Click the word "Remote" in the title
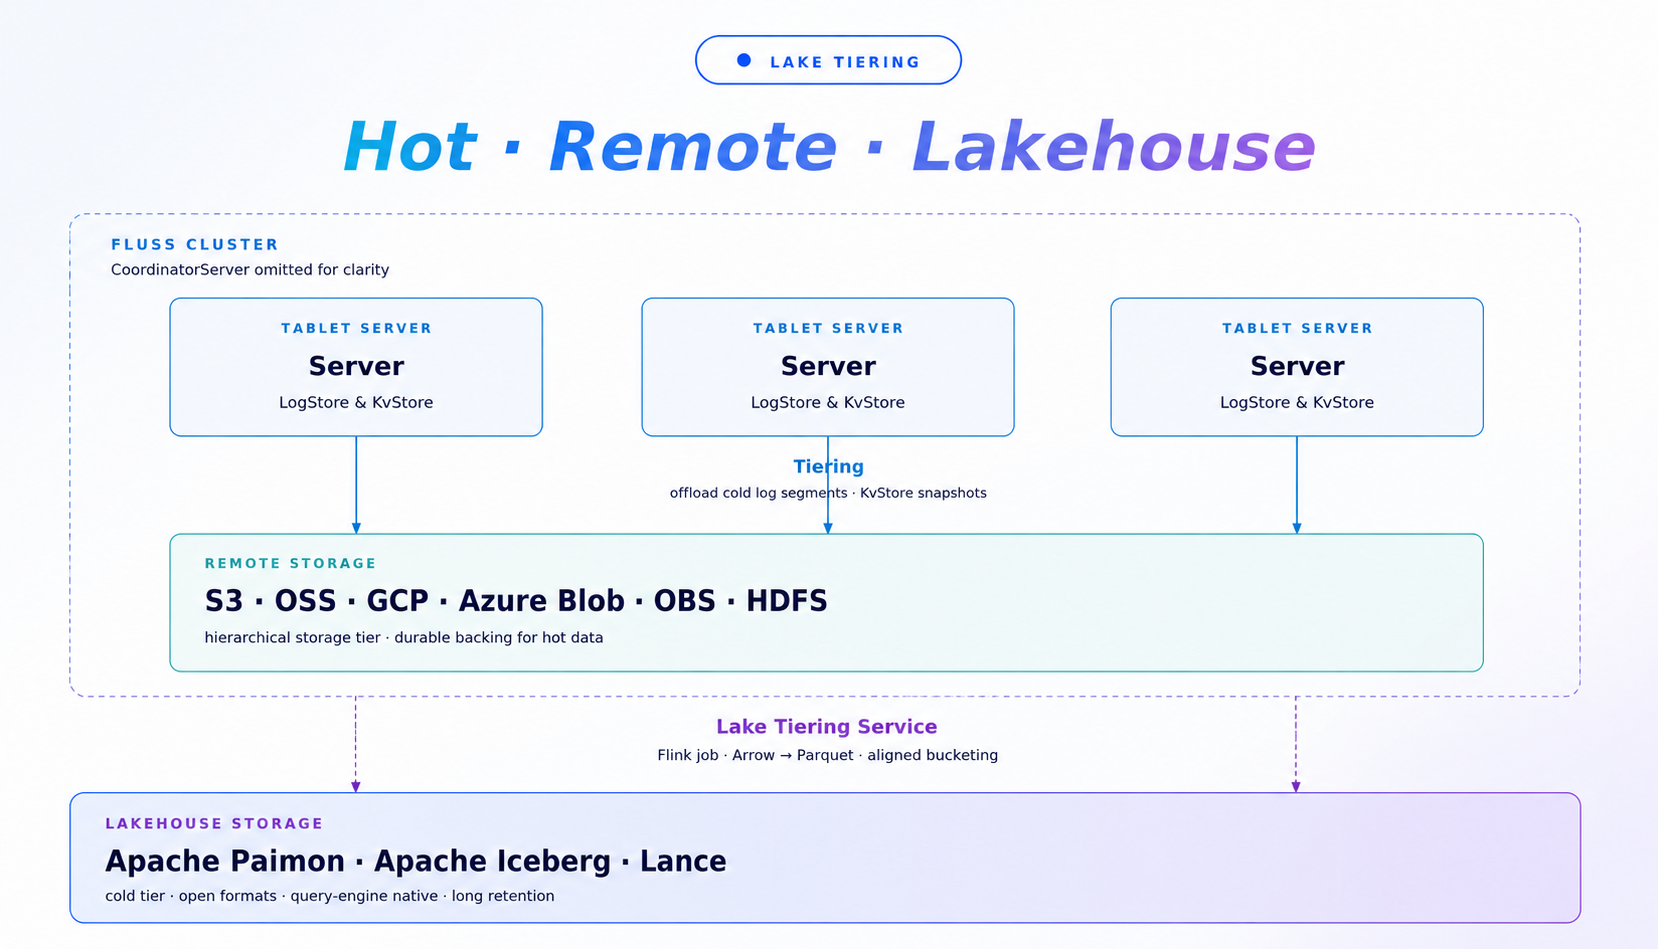Viewport: 1658px width, 949px height. point(693,147)
